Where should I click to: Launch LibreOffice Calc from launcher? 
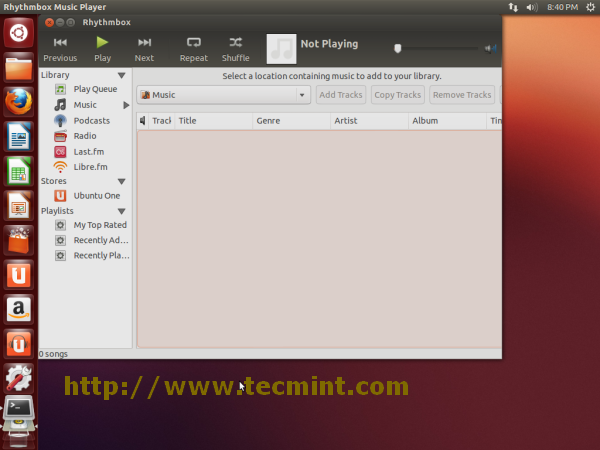[x=18, y=171]
